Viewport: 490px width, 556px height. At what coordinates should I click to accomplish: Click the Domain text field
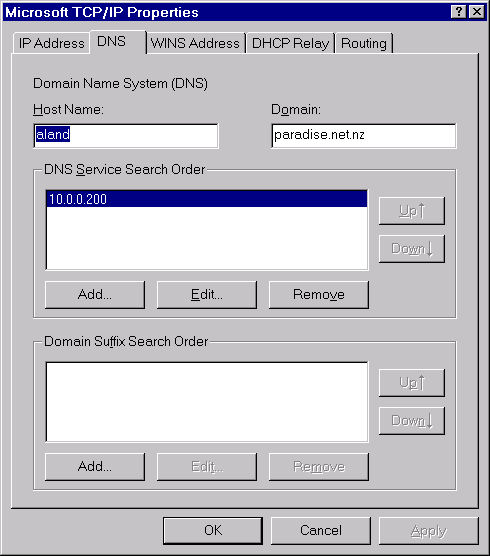[x=364, y=135]
